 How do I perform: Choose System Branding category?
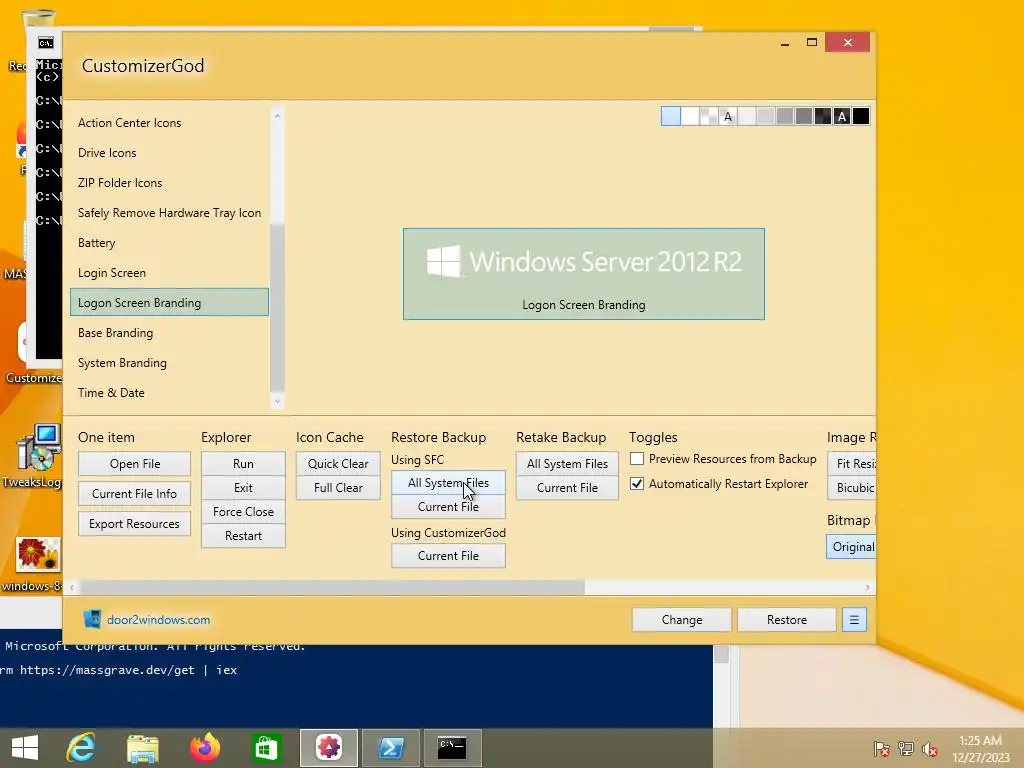coord(169,363)
